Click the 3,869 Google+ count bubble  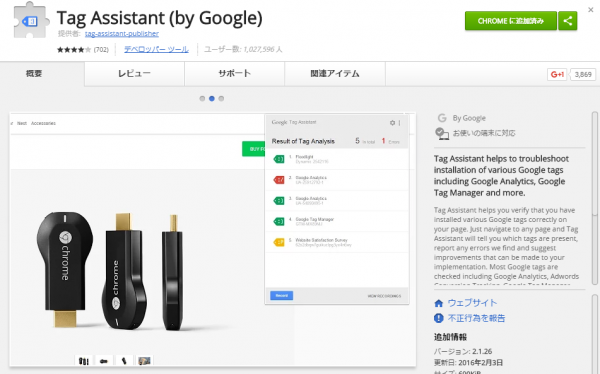tap(583, 74)
